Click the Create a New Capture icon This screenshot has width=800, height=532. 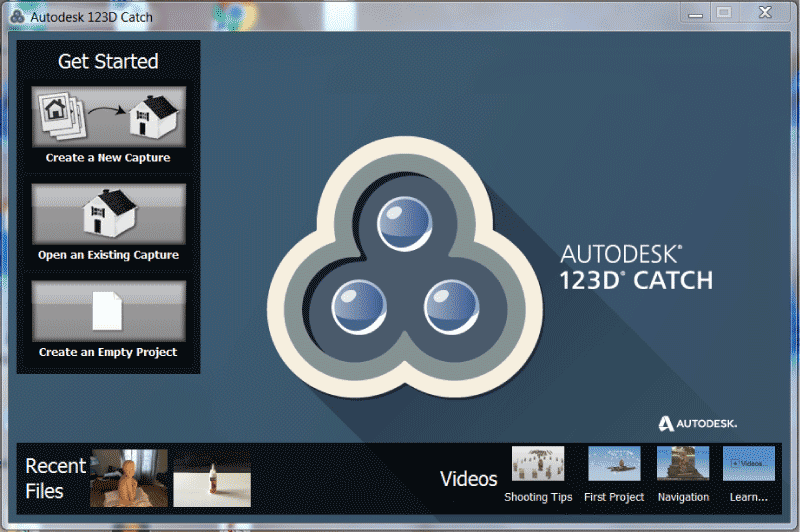(109, 117)
